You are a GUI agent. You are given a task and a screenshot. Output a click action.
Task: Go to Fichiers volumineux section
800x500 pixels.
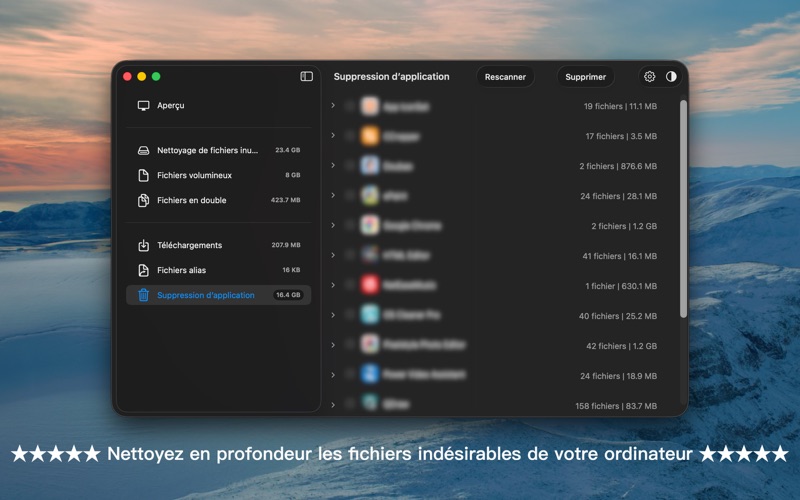(x=218, y=176)
